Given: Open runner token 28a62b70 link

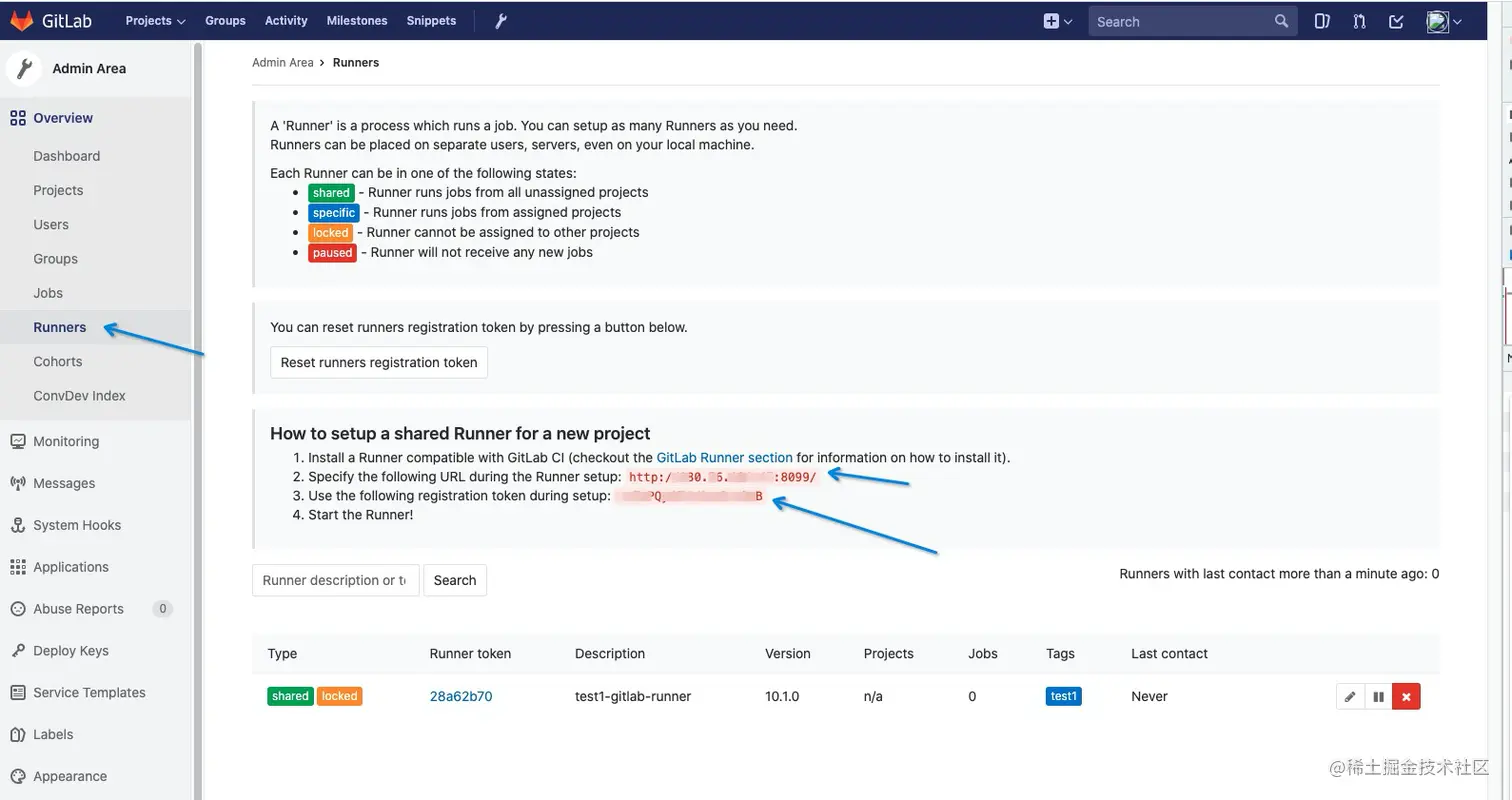Looking at the screenshot, I should pos(461,697).
